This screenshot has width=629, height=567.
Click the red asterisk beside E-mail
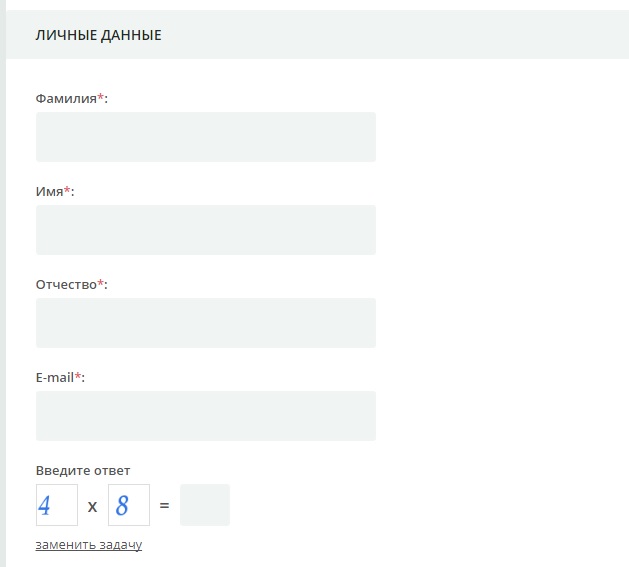(x=79, y=376)
